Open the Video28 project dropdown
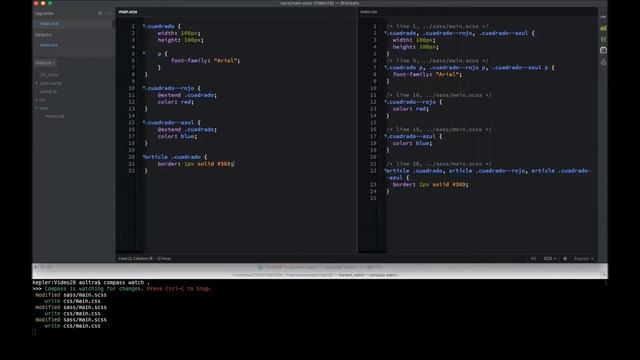The width and height of the screenshot is (640, 360). click(x=45, y=63)
